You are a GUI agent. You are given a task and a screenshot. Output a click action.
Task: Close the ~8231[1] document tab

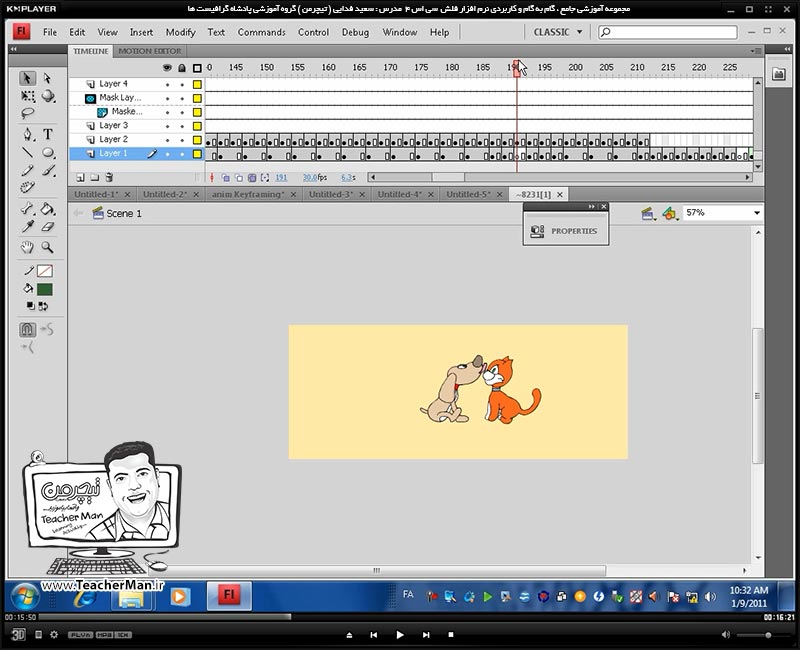(x=560, y=194)
